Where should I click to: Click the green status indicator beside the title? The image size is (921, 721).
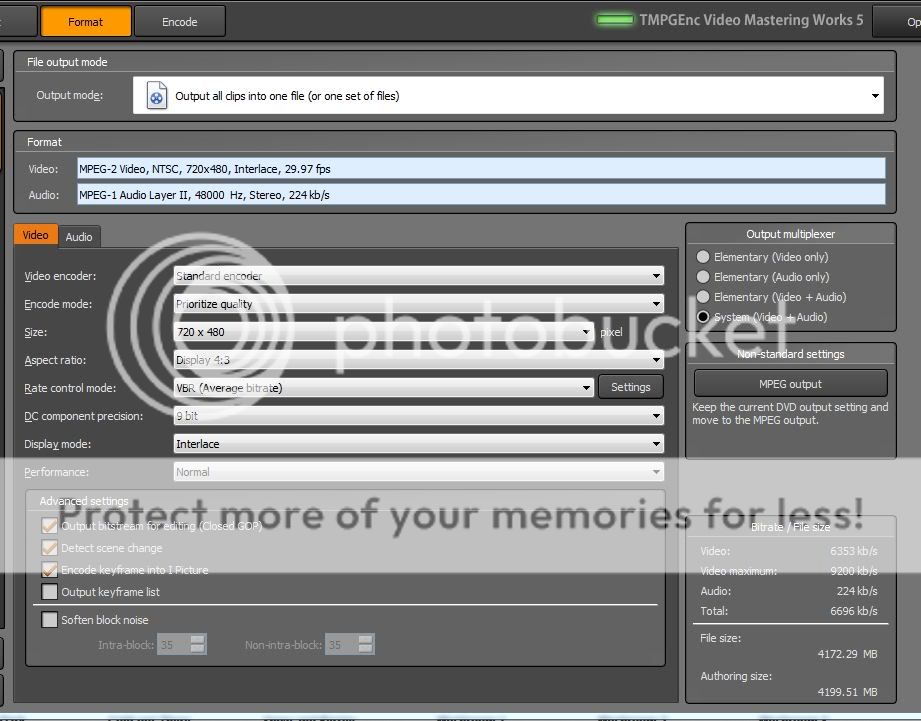pyautogui.click(x=615, y=20)
